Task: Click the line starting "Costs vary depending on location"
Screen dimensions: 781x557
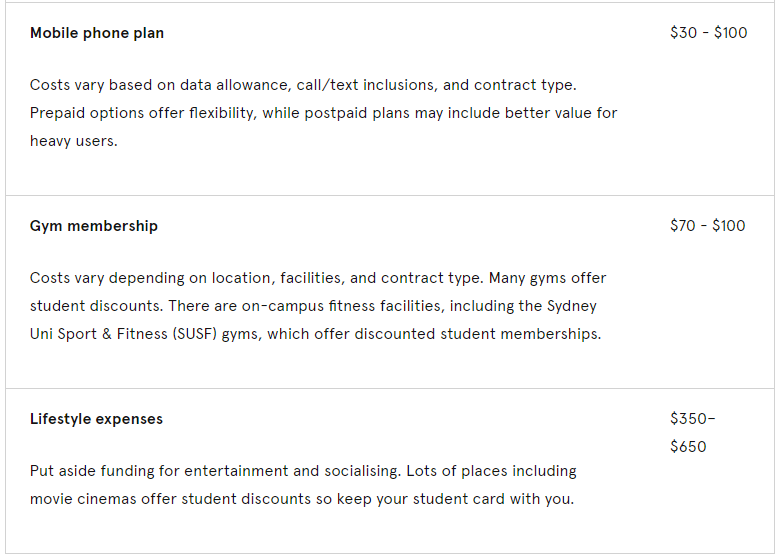Action: coord(318,278)
